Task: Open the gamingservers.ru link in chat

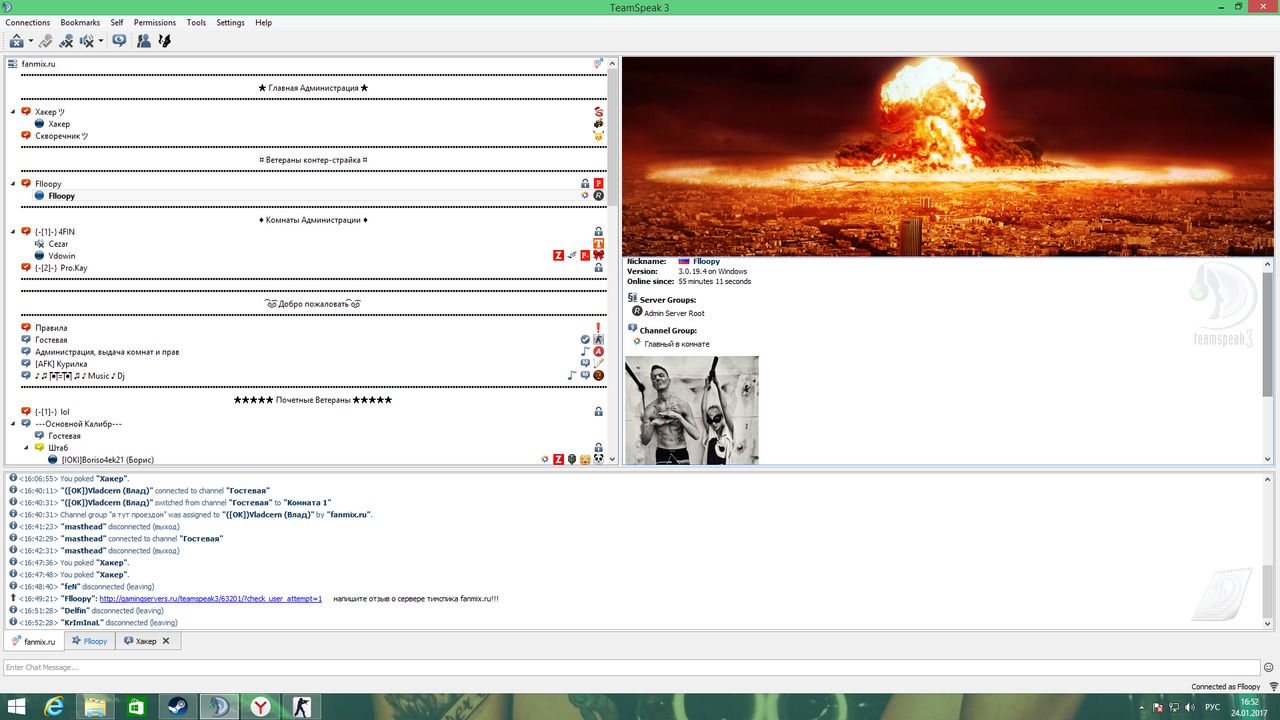Action: (x=210, y=599)
